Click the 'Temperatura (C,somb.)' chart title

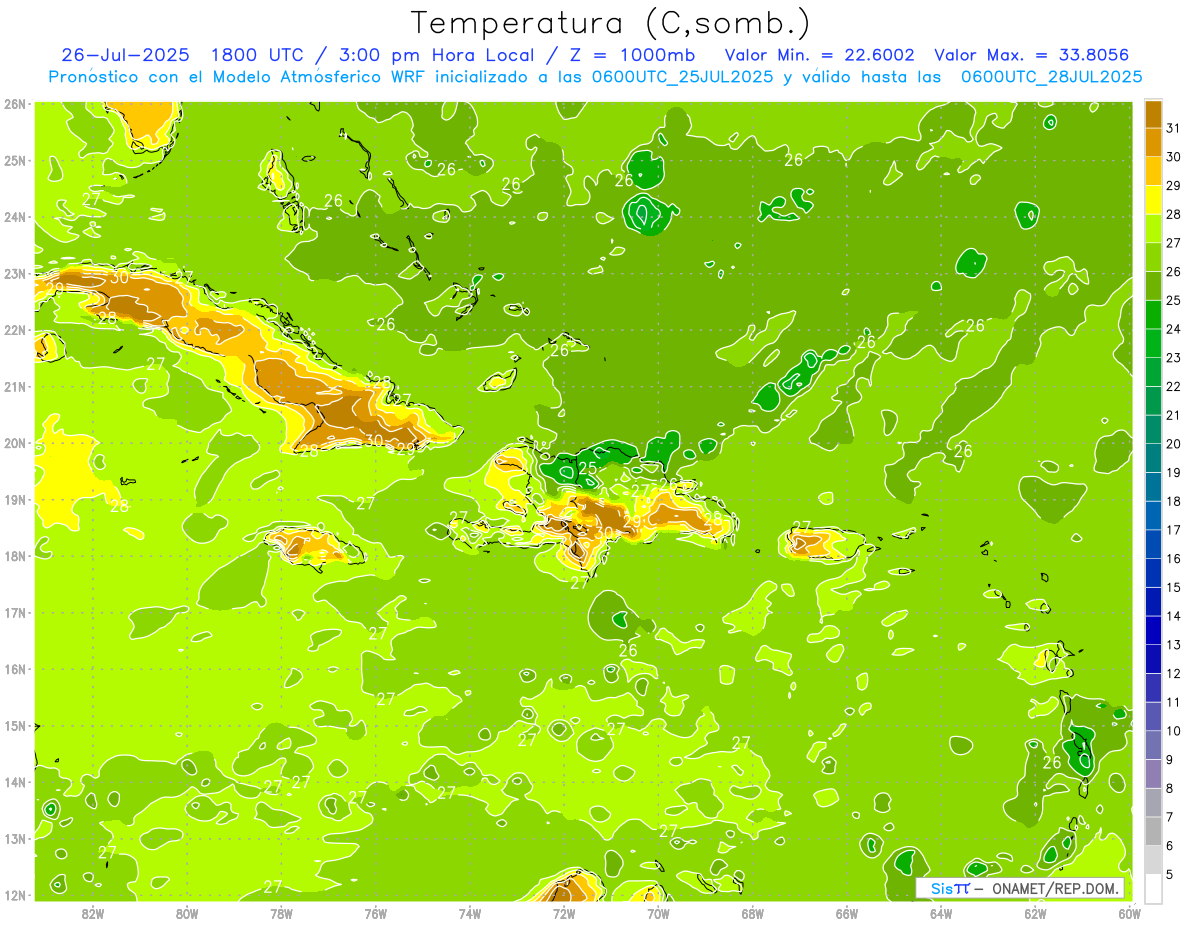pos(611,24)
